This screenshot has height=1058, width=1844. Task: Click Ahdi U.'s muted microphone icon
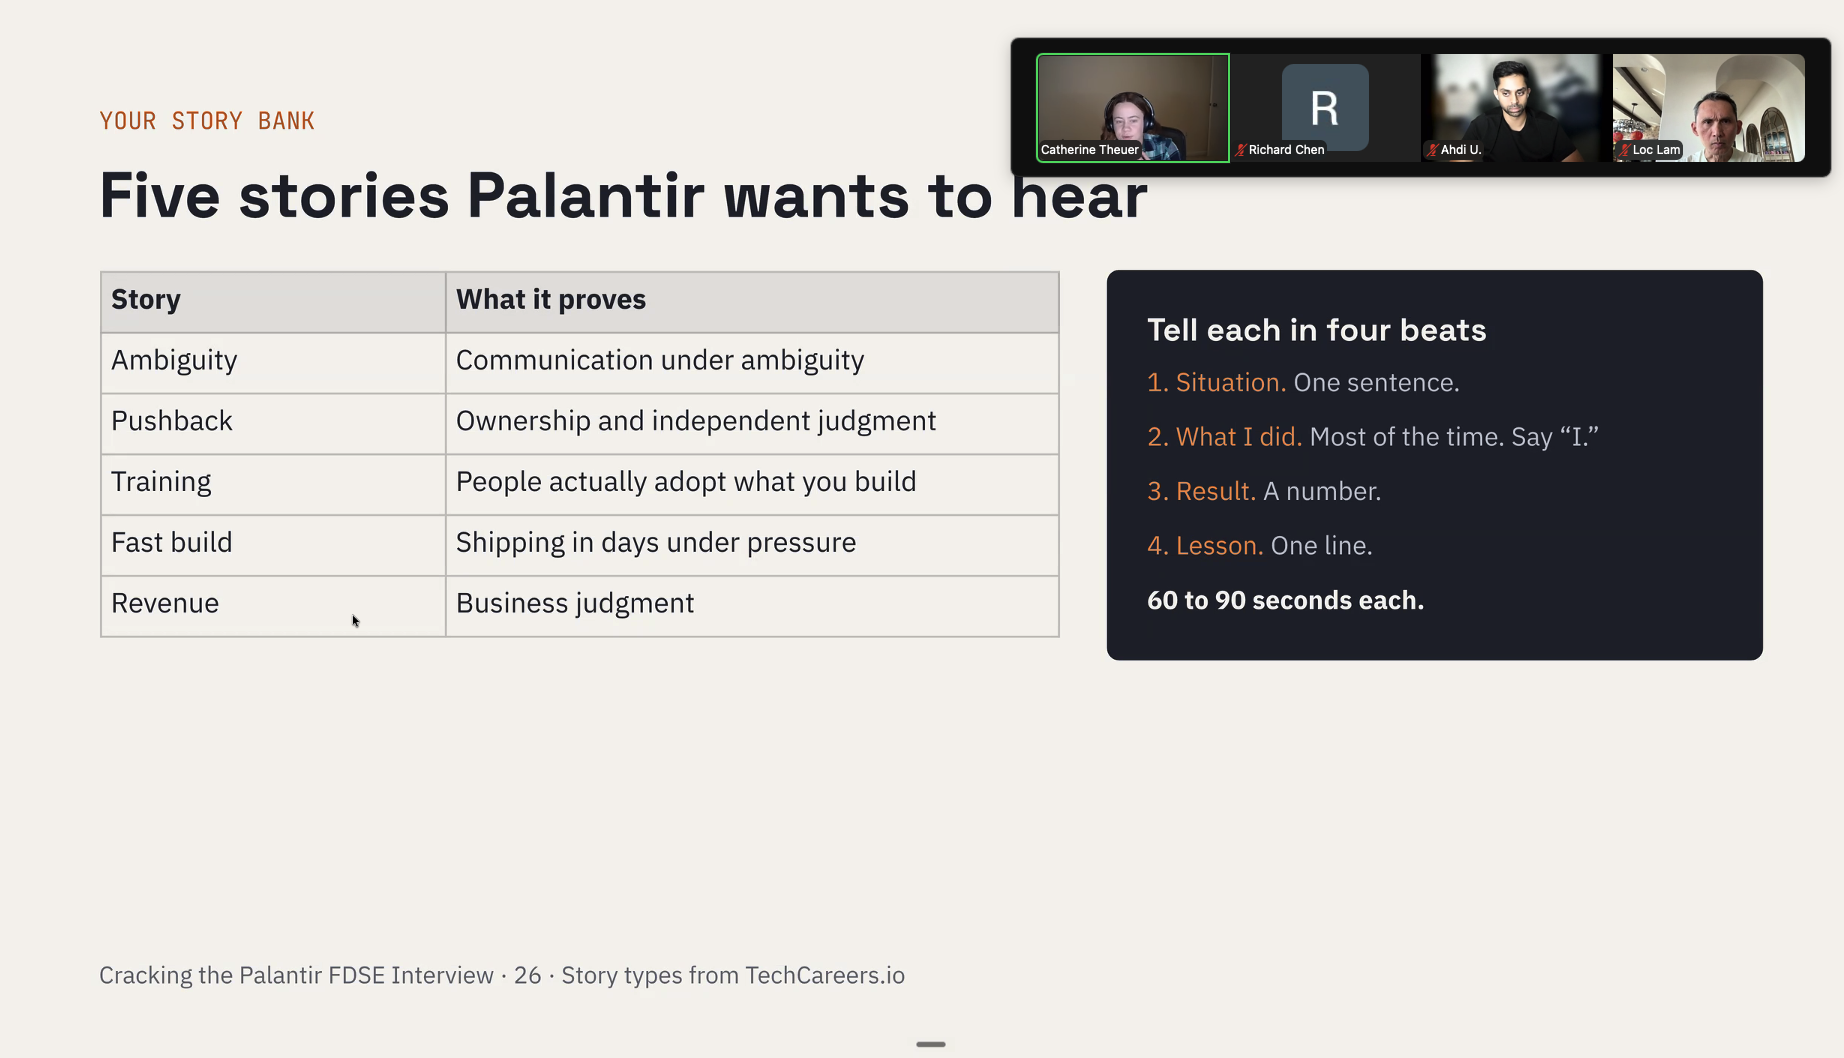(x=1433, y=150)
